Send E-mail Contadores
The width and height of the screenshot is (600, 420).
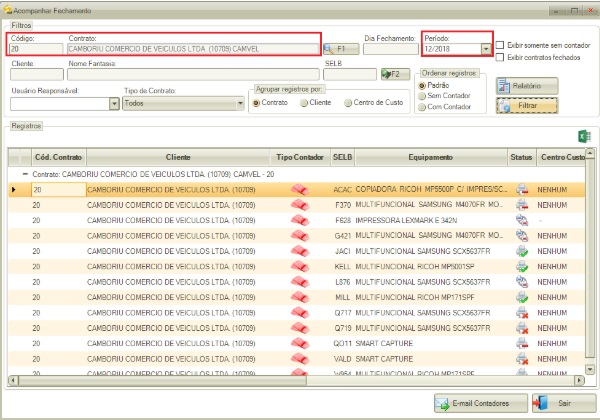click(481, 403)
